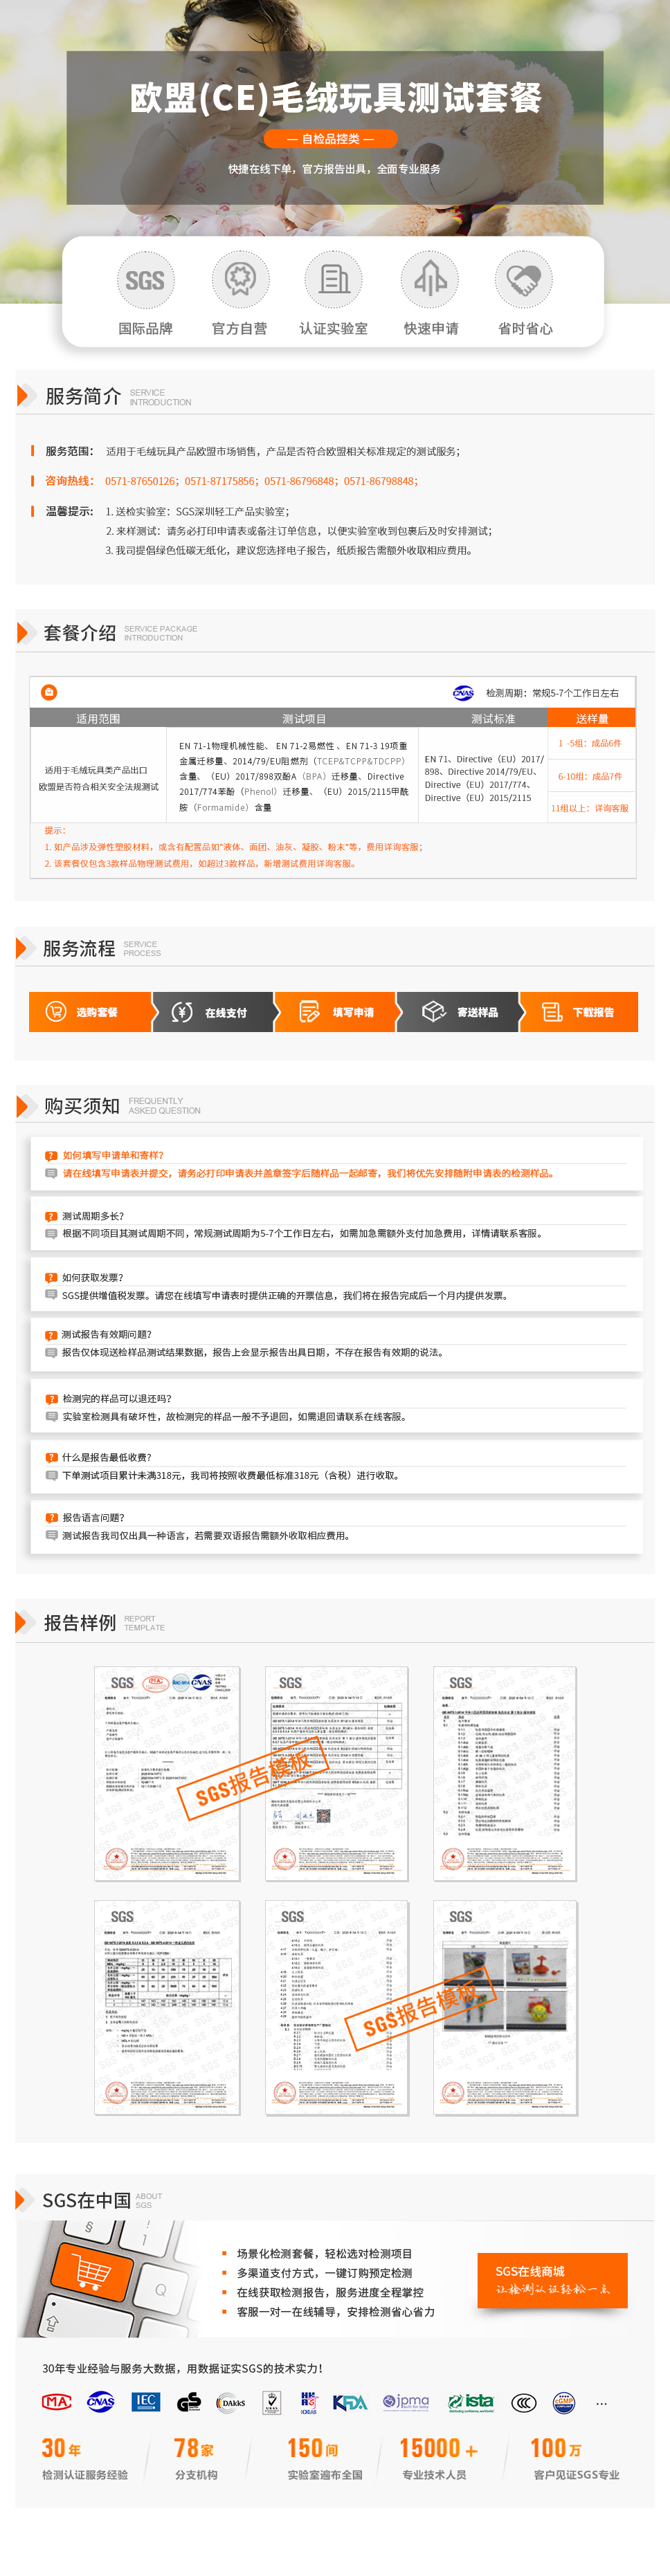Click the CNAS logo in the certification row
The height and width of the screenshot is (2576, 670).
pyautogui.click(x=101, y=2402)
